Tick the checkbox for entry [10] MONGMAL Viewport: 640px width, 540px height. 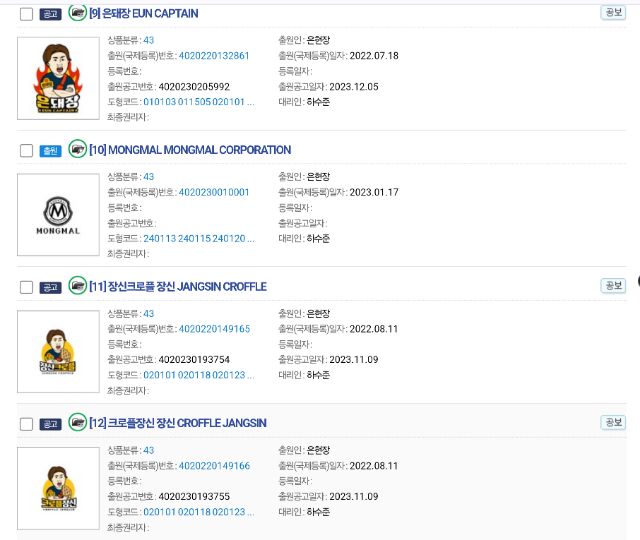(x=27, y=151)
